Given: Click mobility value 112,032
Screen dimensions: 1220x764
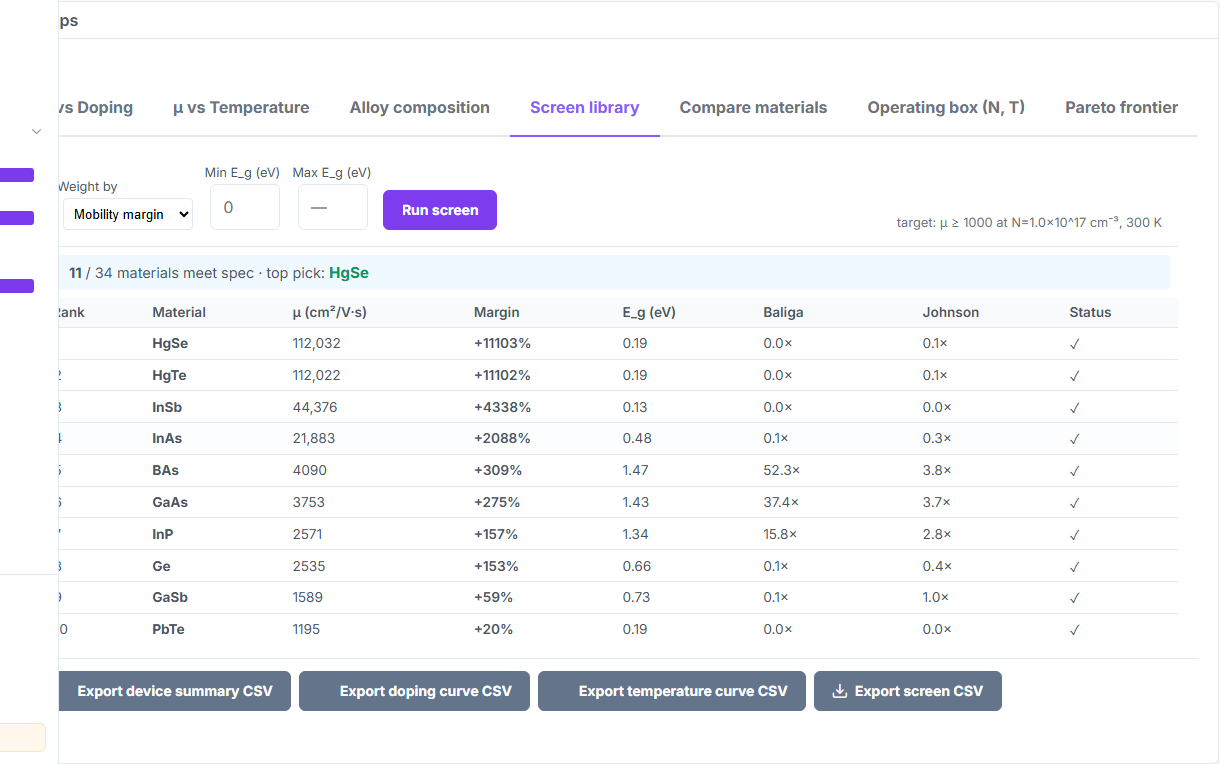Looking at the screenshot, I should pyautogui.click(x=316, y=343).
